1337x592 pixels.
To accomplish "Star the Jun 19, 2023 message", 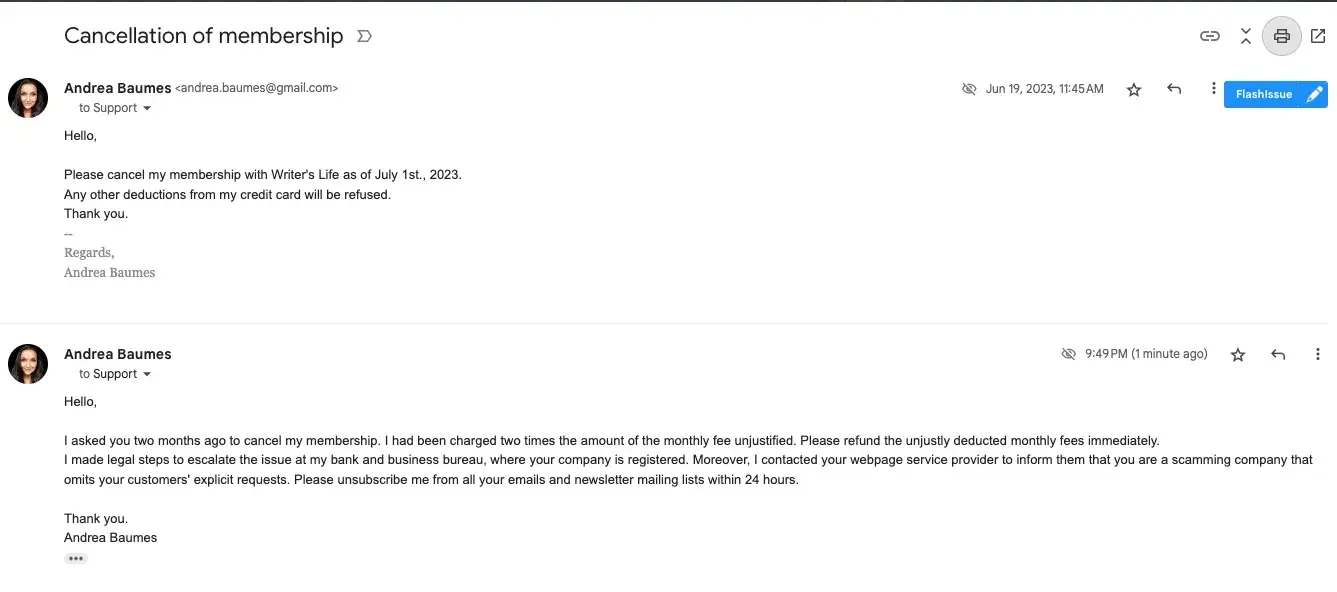I will [1134, 90].
